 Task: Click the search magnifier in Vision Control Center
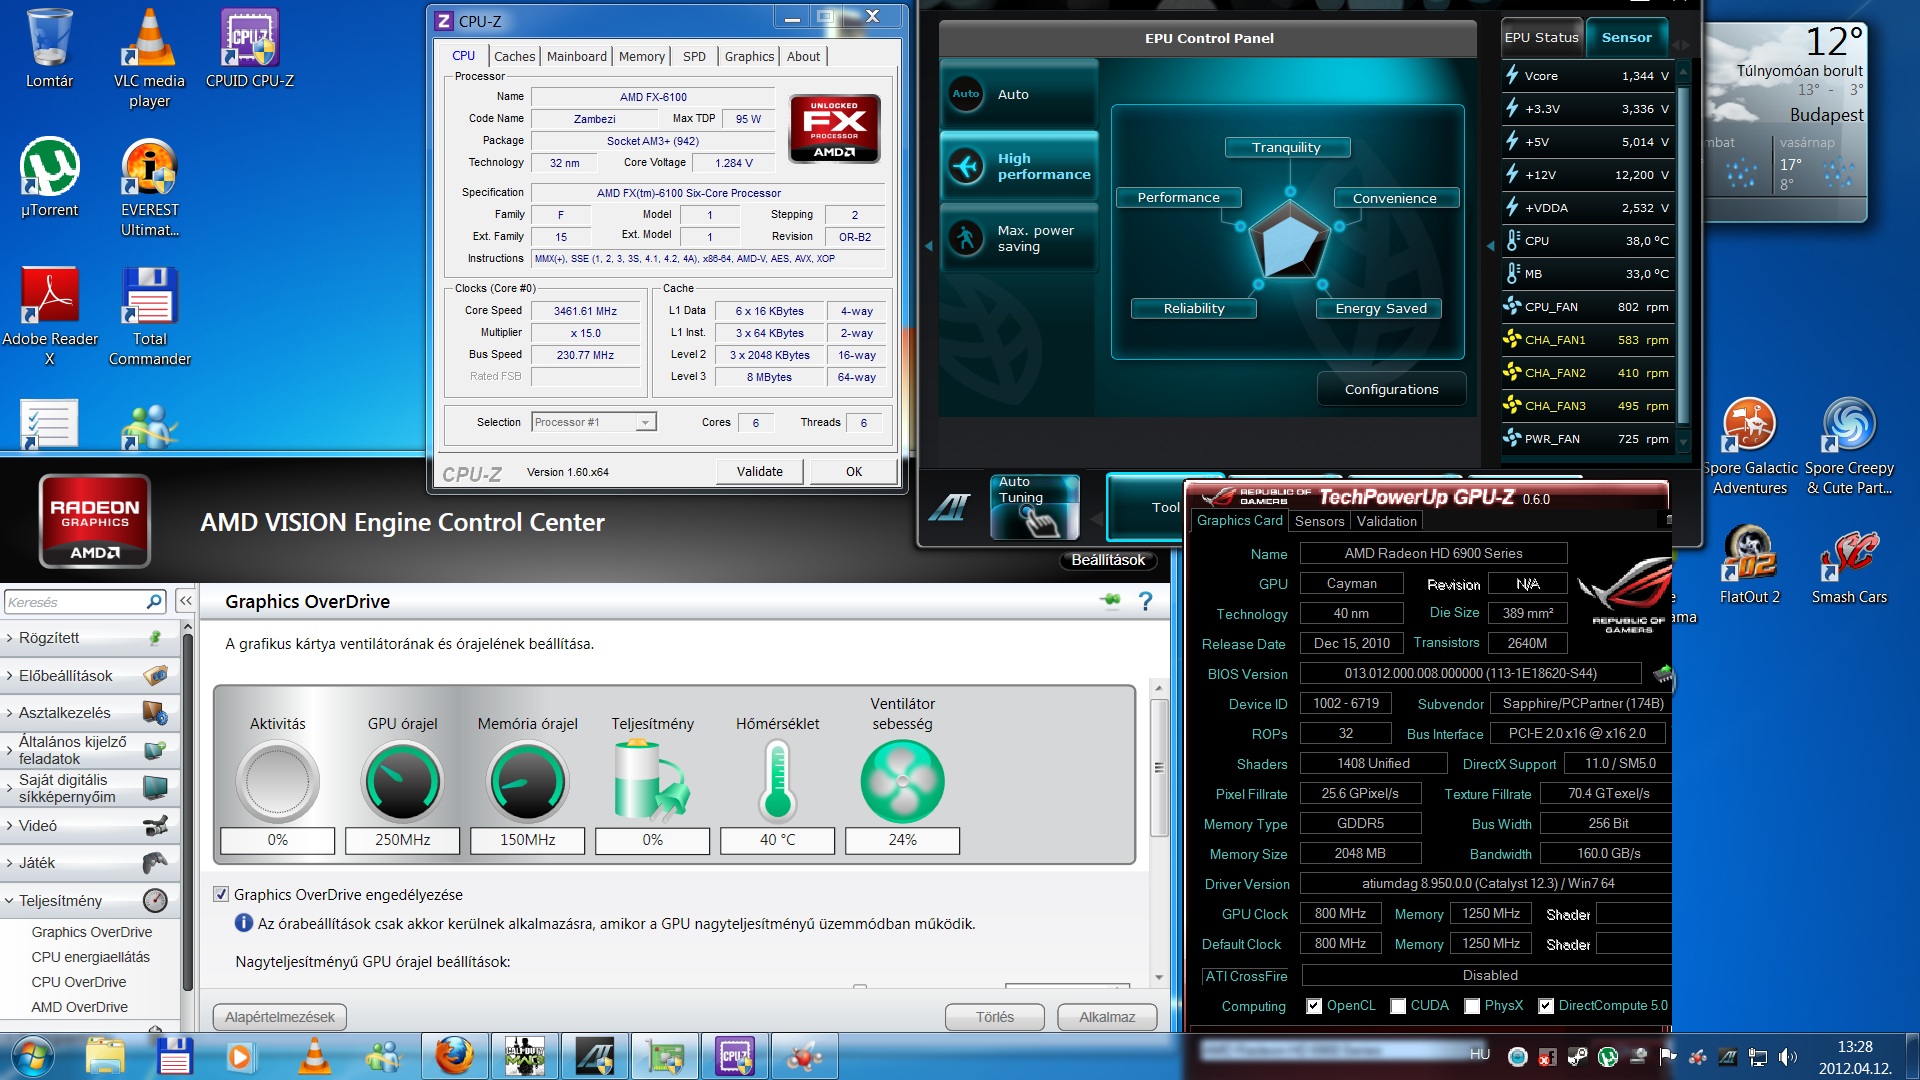(154, 601)
